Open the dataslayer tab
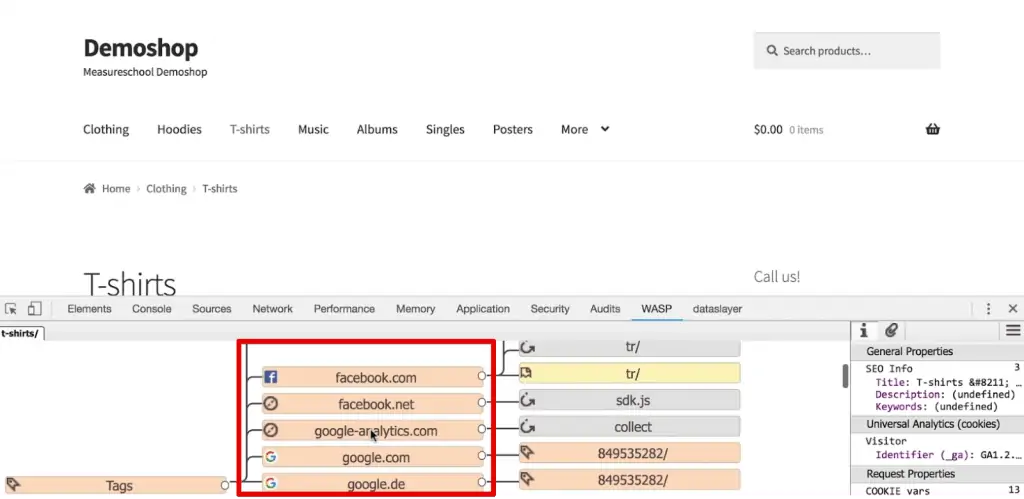Image resolution: width=1024 pixels, height=499 pixels. click(717, 309)
